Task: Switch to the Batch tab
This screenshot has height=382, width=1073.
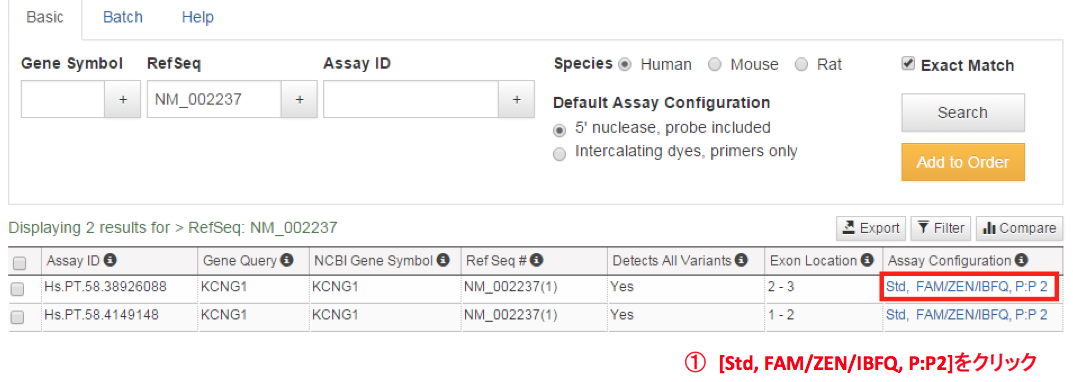Action: [122, 17]
